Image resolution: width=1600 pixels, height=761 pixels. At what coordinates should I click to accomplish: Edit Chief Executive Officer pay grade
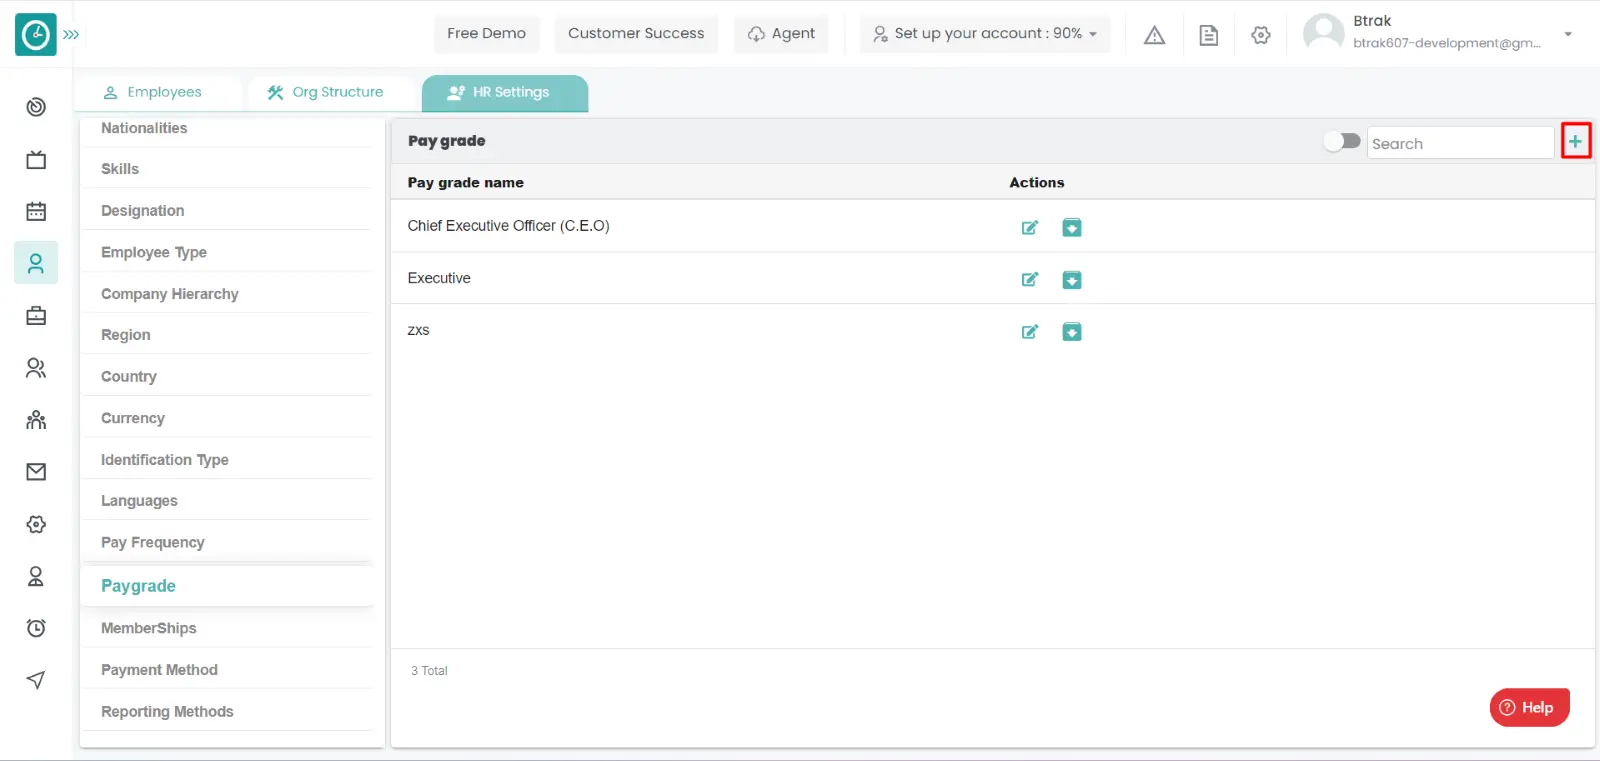pyautogui.click(x=1029, y=227)
